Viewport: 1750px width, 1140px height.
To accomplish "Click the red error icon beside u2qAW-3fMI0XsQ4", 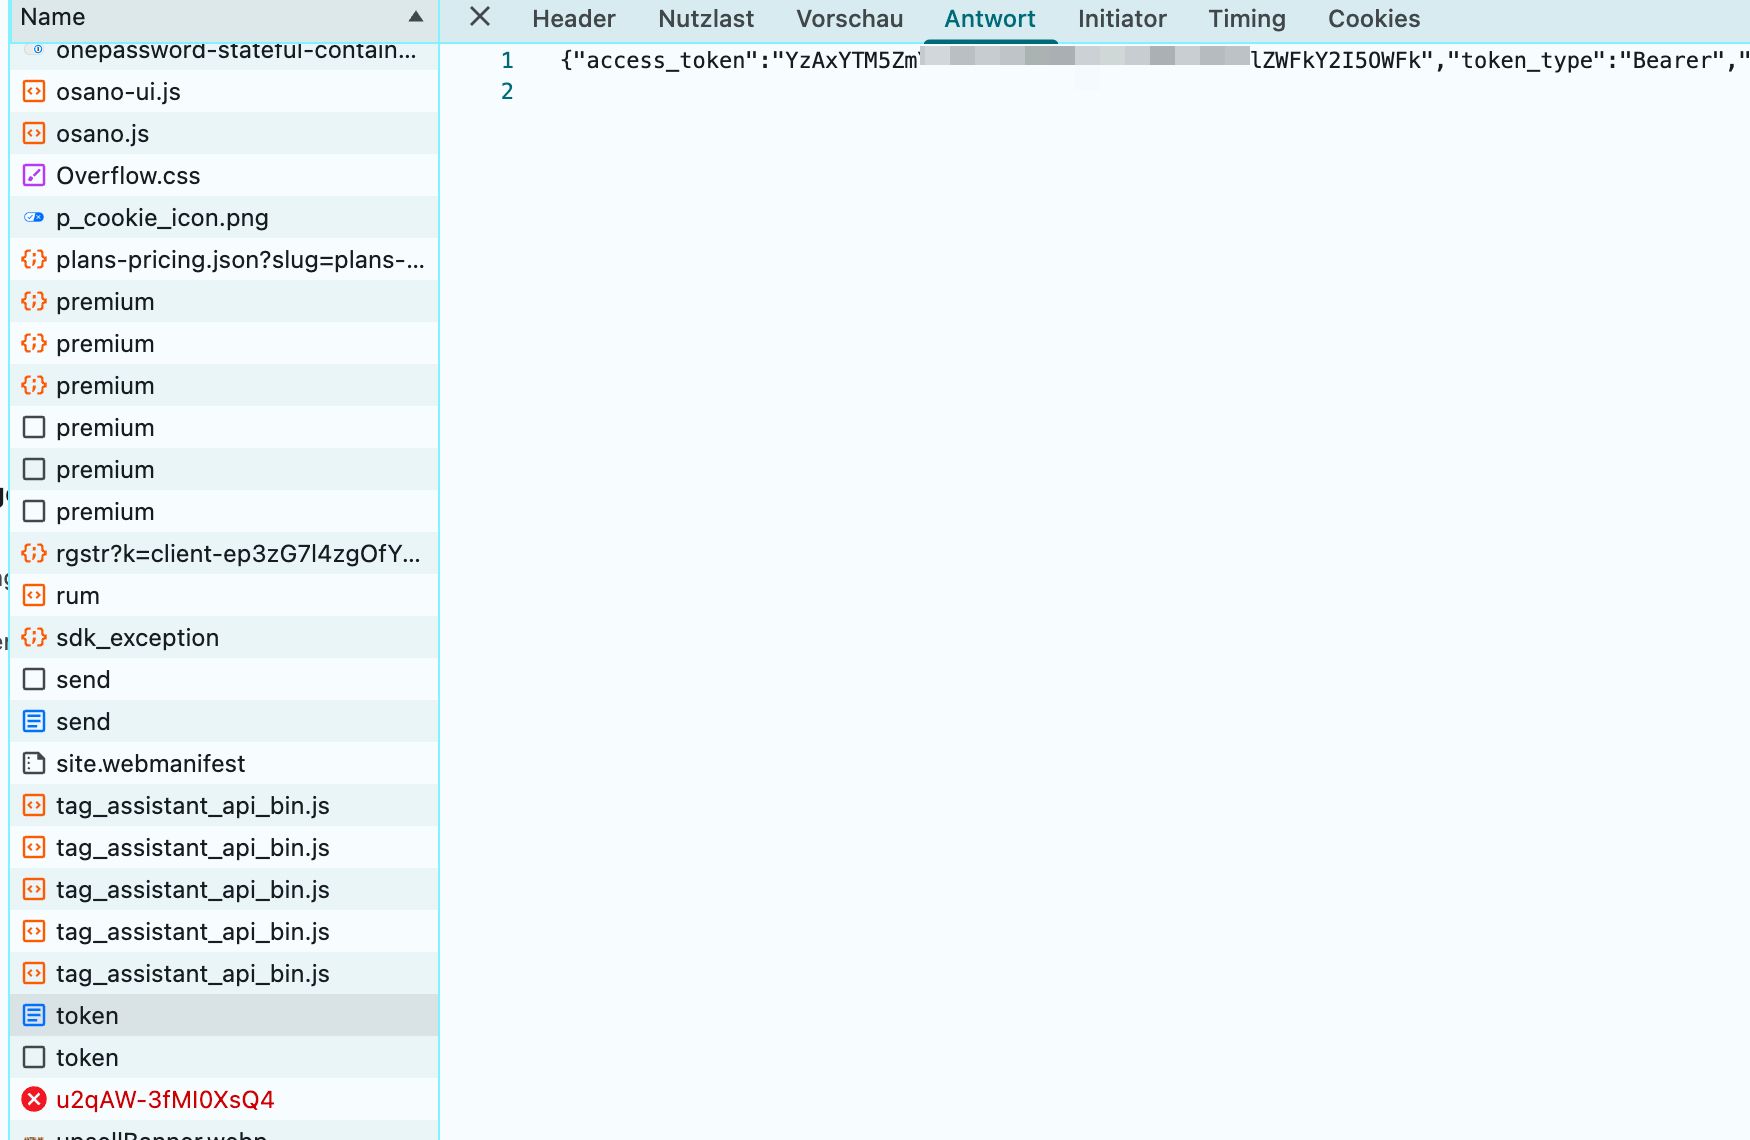I will click(x=34, y=1100).
